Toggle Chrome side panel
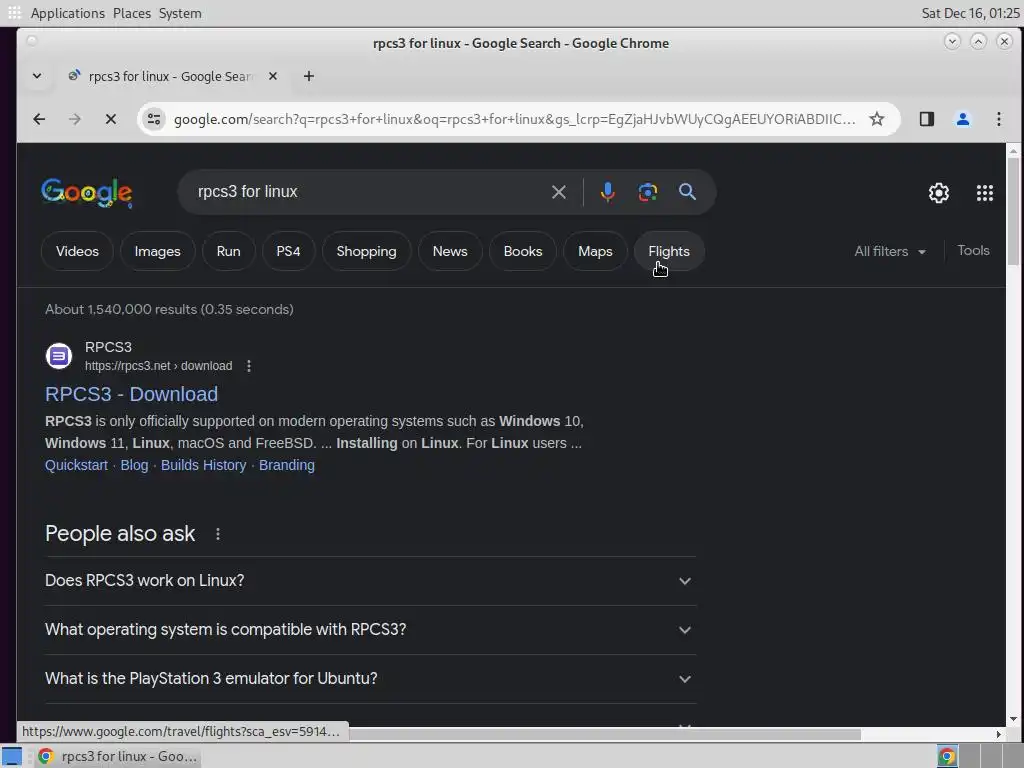Image resolution: width=1024 pixels, height=768 pixels. pos(926,119)
